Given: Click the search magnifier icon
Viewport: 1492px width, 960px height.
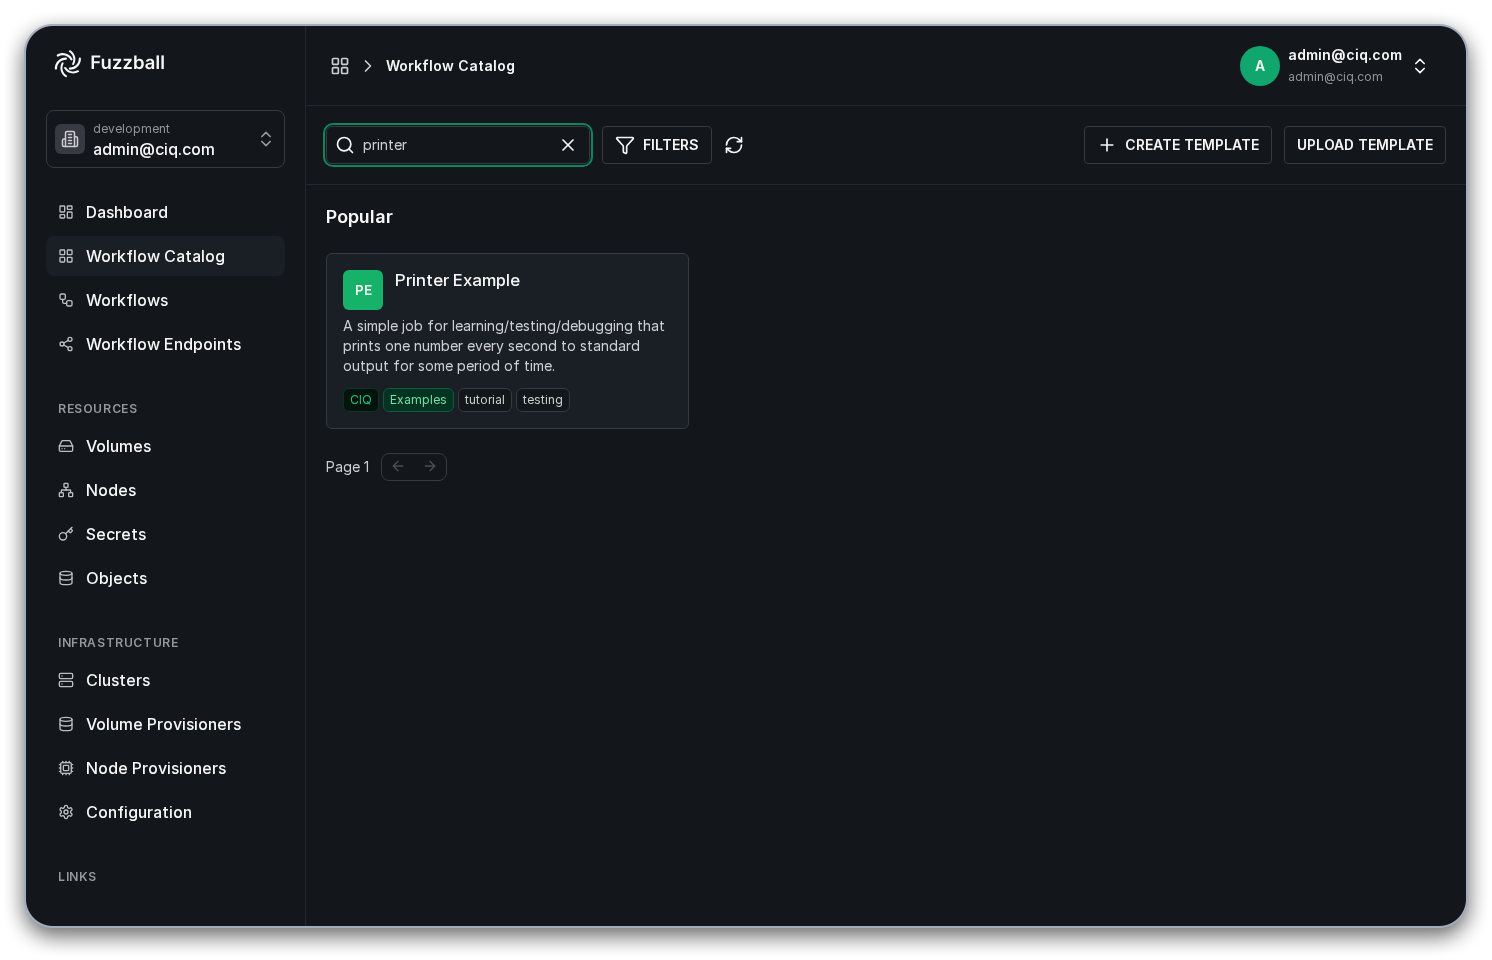Looking at the screenshot, I should pos(345,145).
